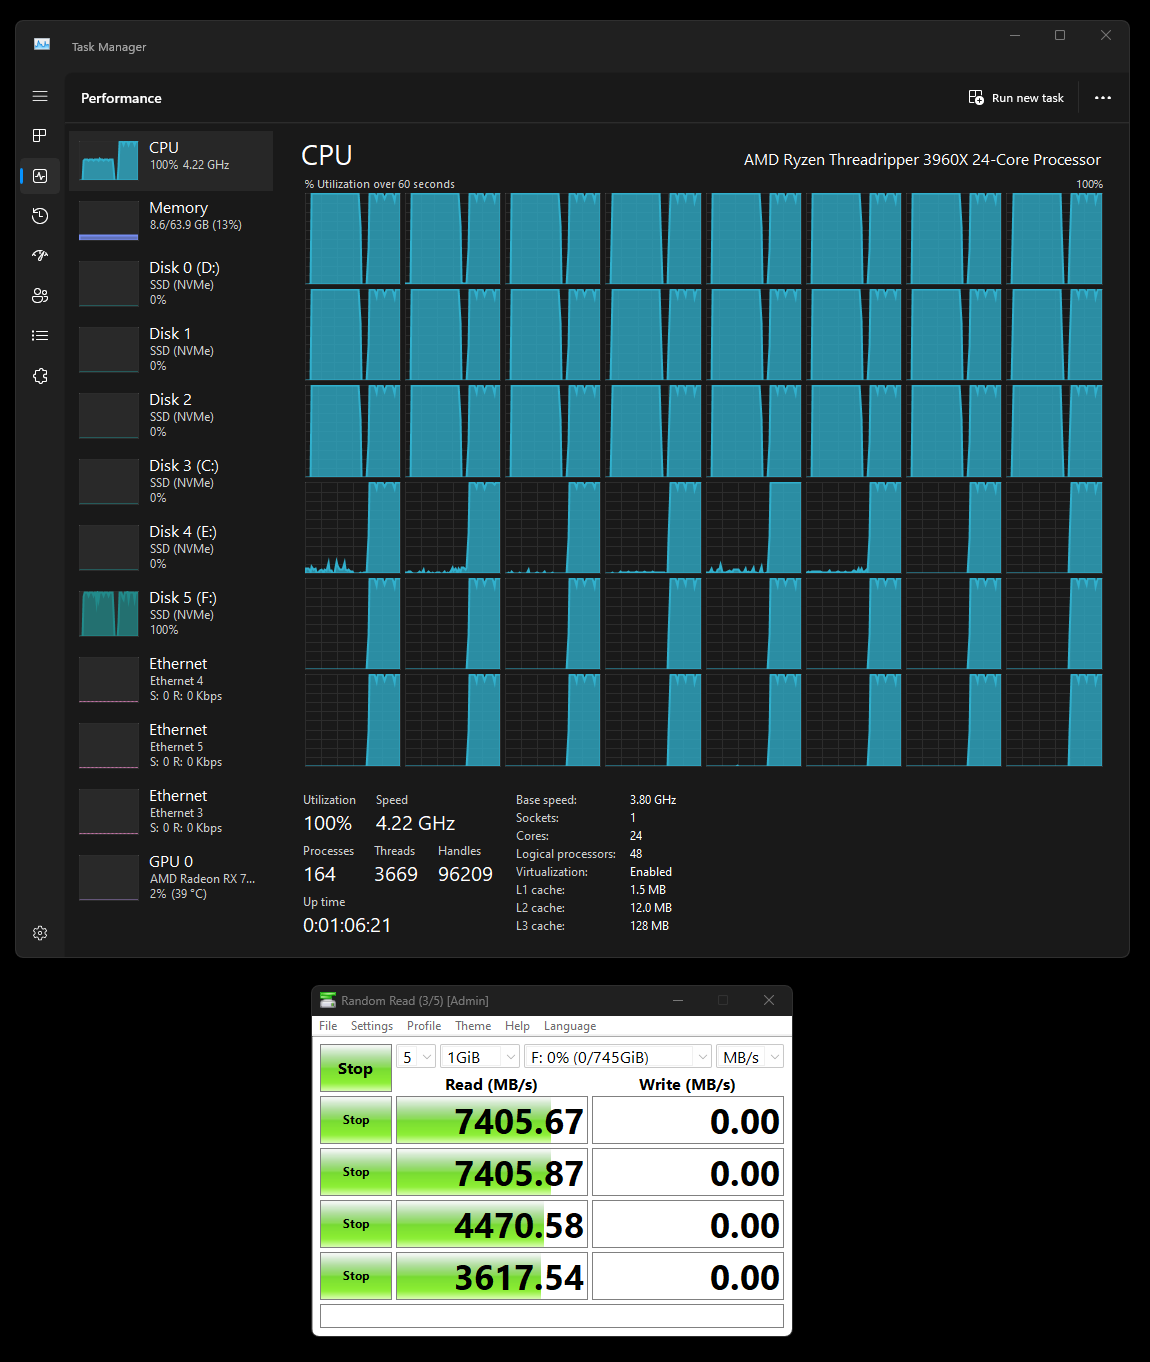Click the Task Manager app icon in title bar
Viewport: 1150px width, 1362px height.
42,45
